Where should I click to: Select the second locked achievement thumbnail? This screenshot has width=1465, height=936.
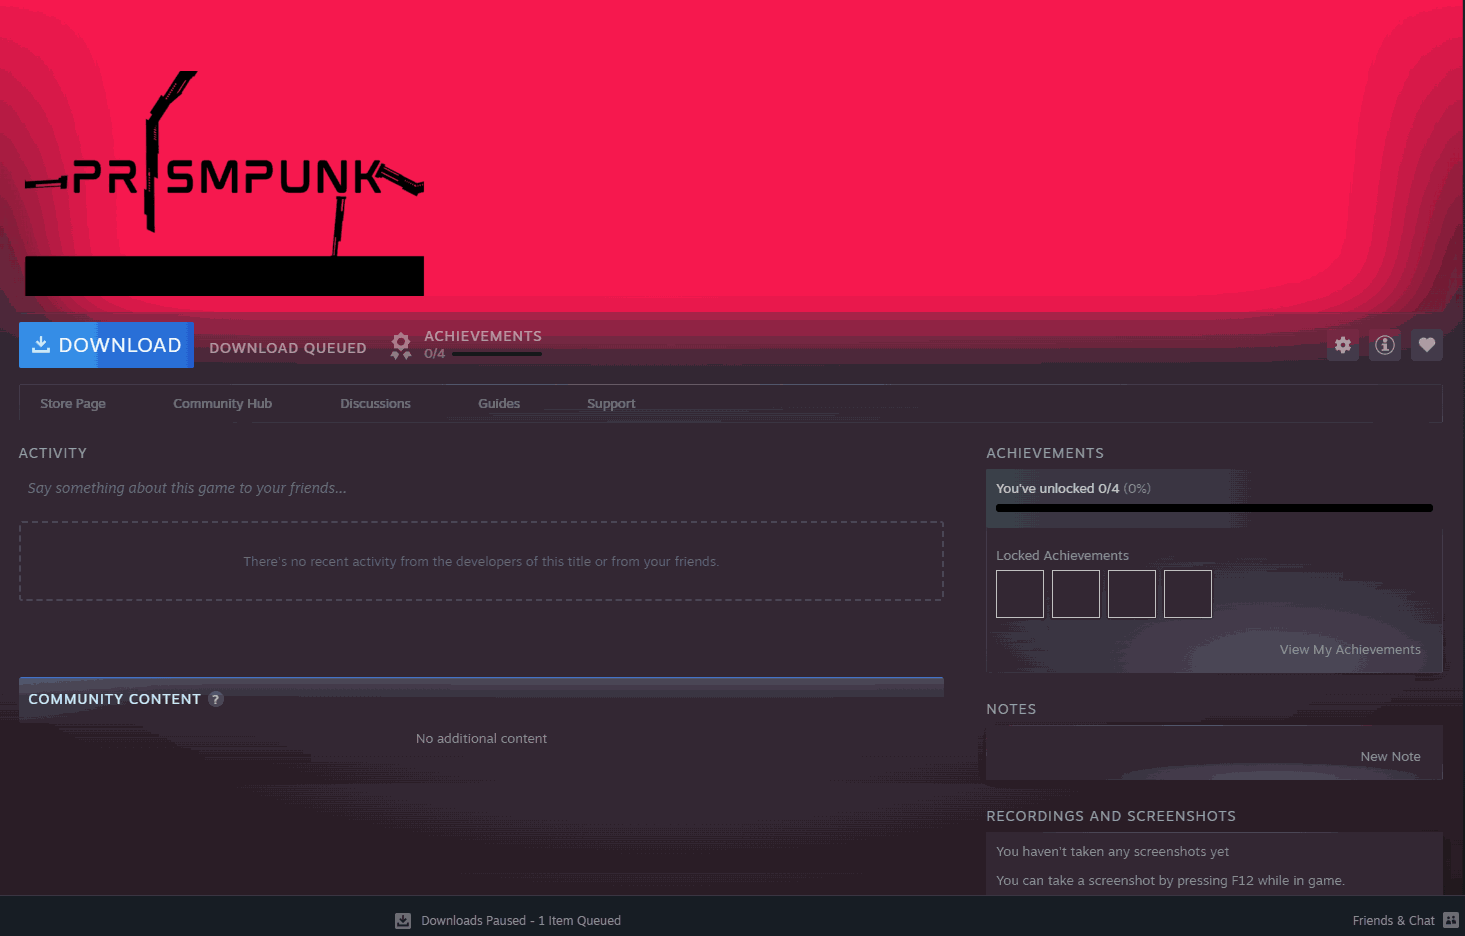[x=1076, y=594]
